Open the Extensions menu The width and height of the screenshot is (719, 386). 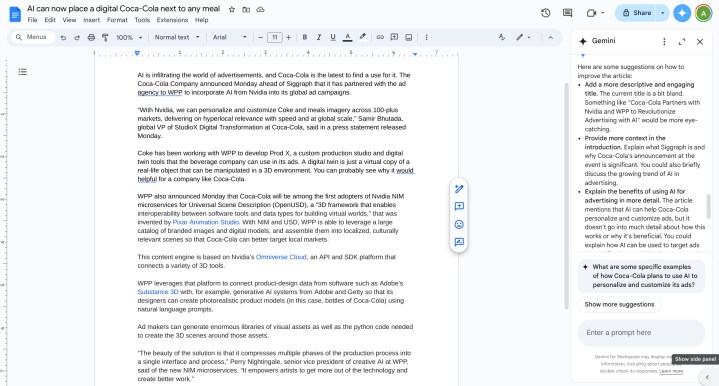pyautogui.click(x=172, y=20)
